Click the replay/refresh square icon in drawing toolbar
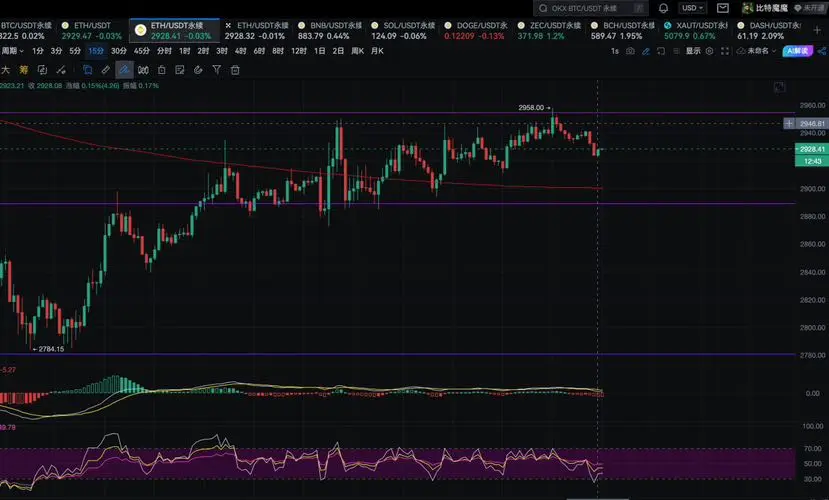Viewport: 829px width, 500px height. 42,70
